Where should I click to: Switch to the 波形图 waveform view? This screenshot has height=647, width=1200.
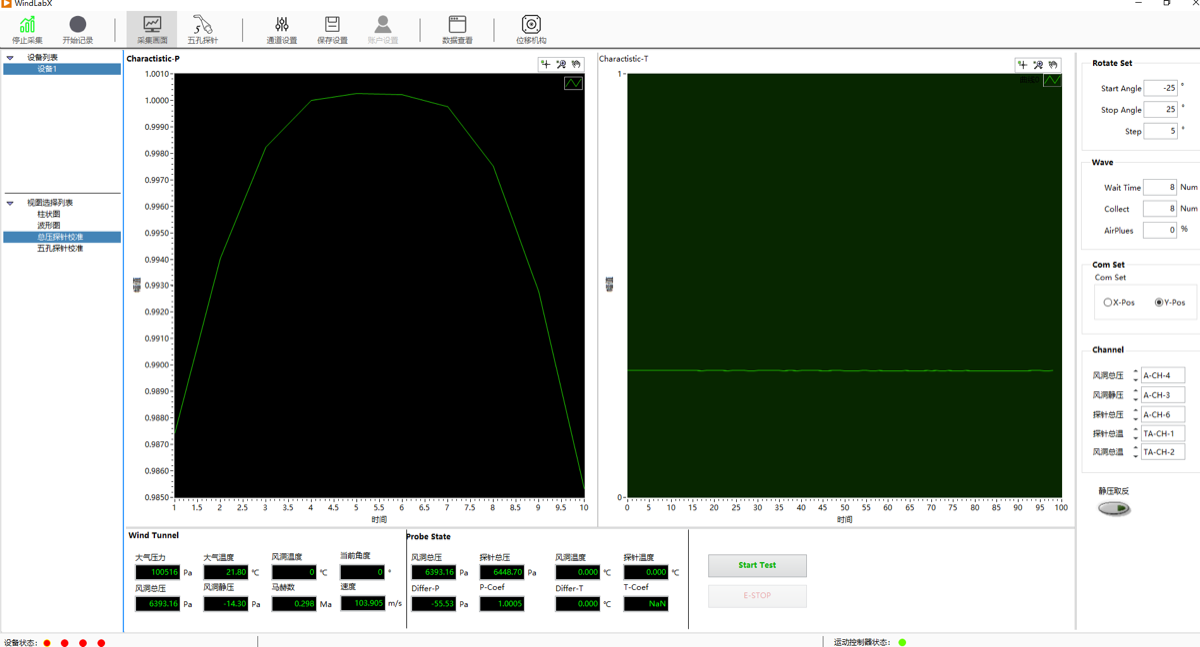pyautogui.click(x=49, y=226)
